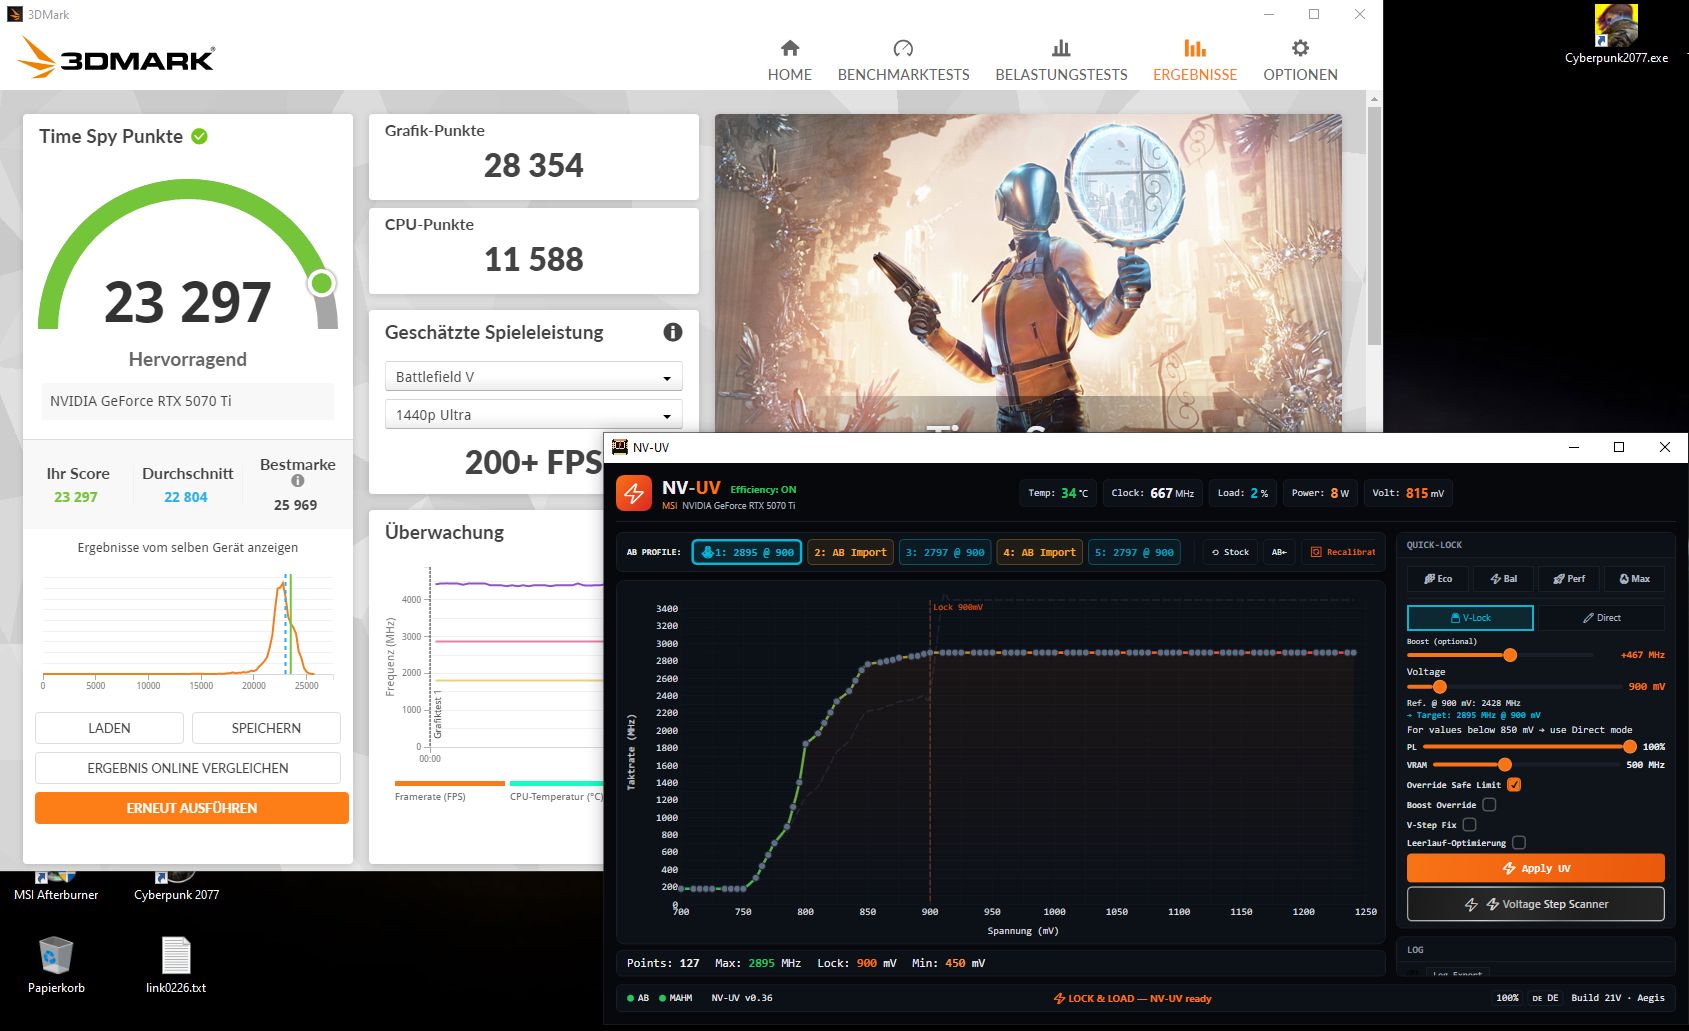Go to BELASTUNGSTESTS in 3DMark
The height and width of the screenshot is (1031, 1689).
(1061, 61)
